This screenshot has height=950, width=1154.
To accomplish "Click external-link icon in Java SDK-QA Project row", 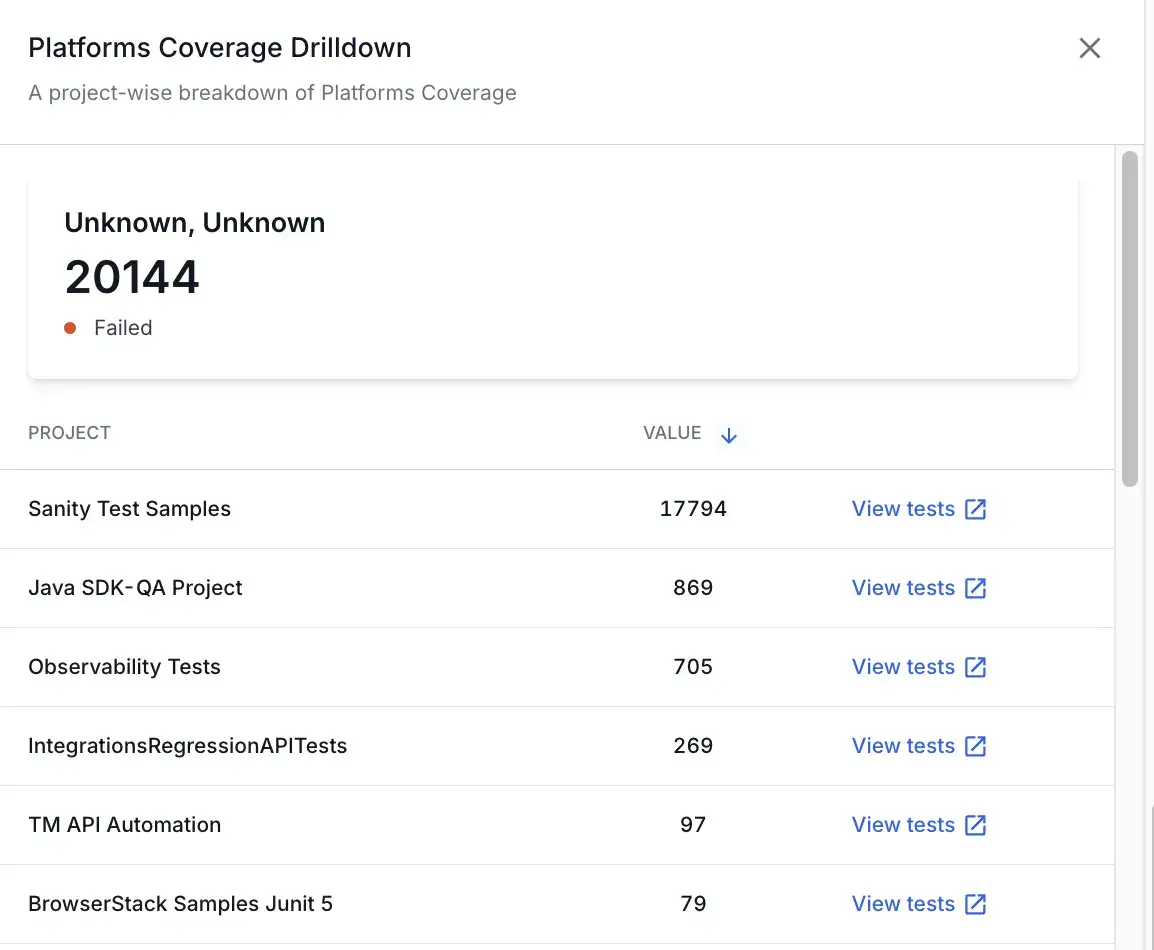I will pos(975,588).
